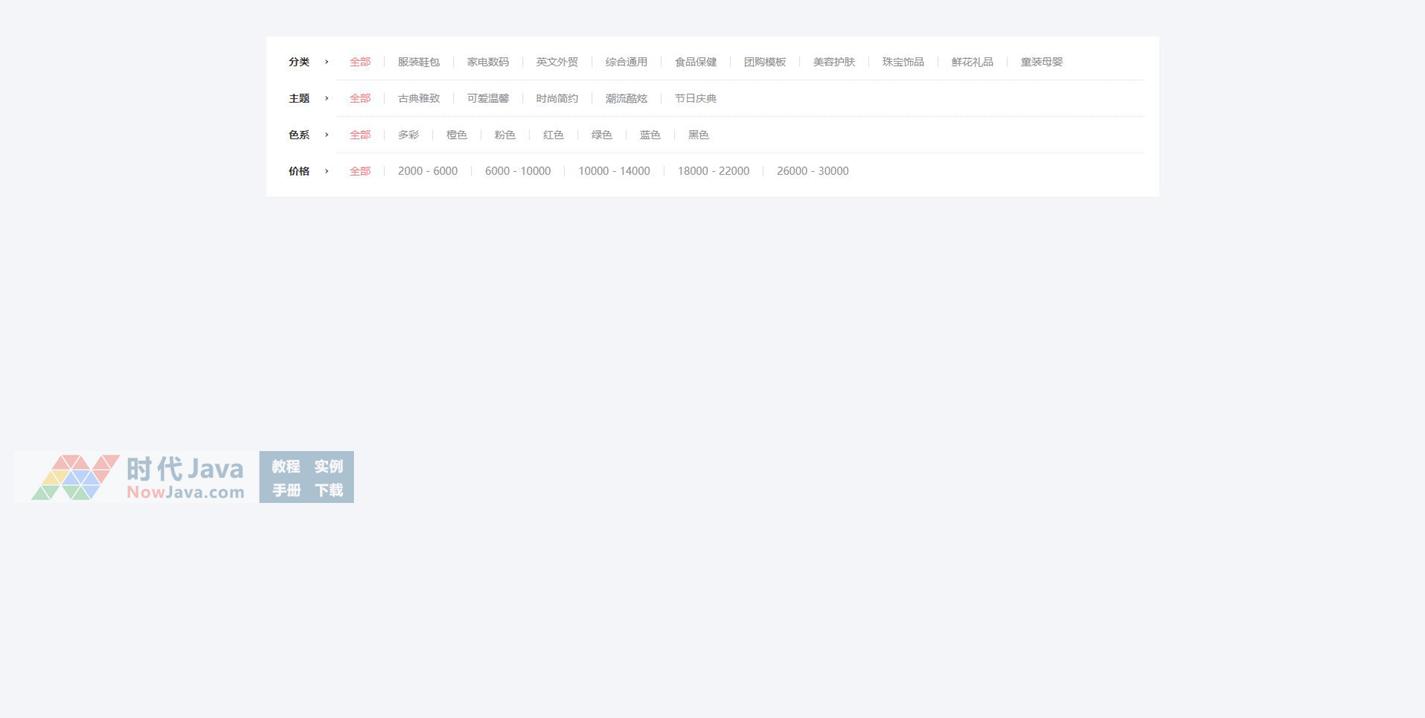
Task: Select price range 10000 - 14000
Action: click(614, 171)
